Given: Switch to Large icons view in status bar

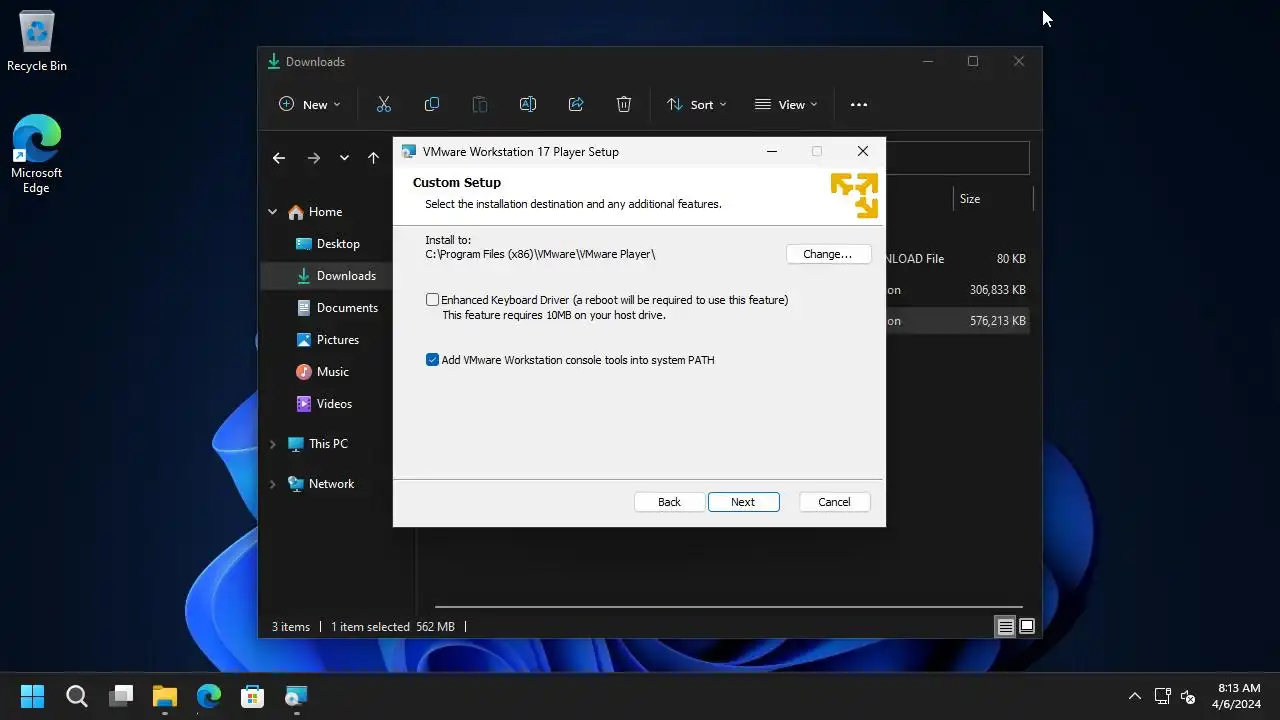Looking at the screenshot, I should pos(1027,627).
